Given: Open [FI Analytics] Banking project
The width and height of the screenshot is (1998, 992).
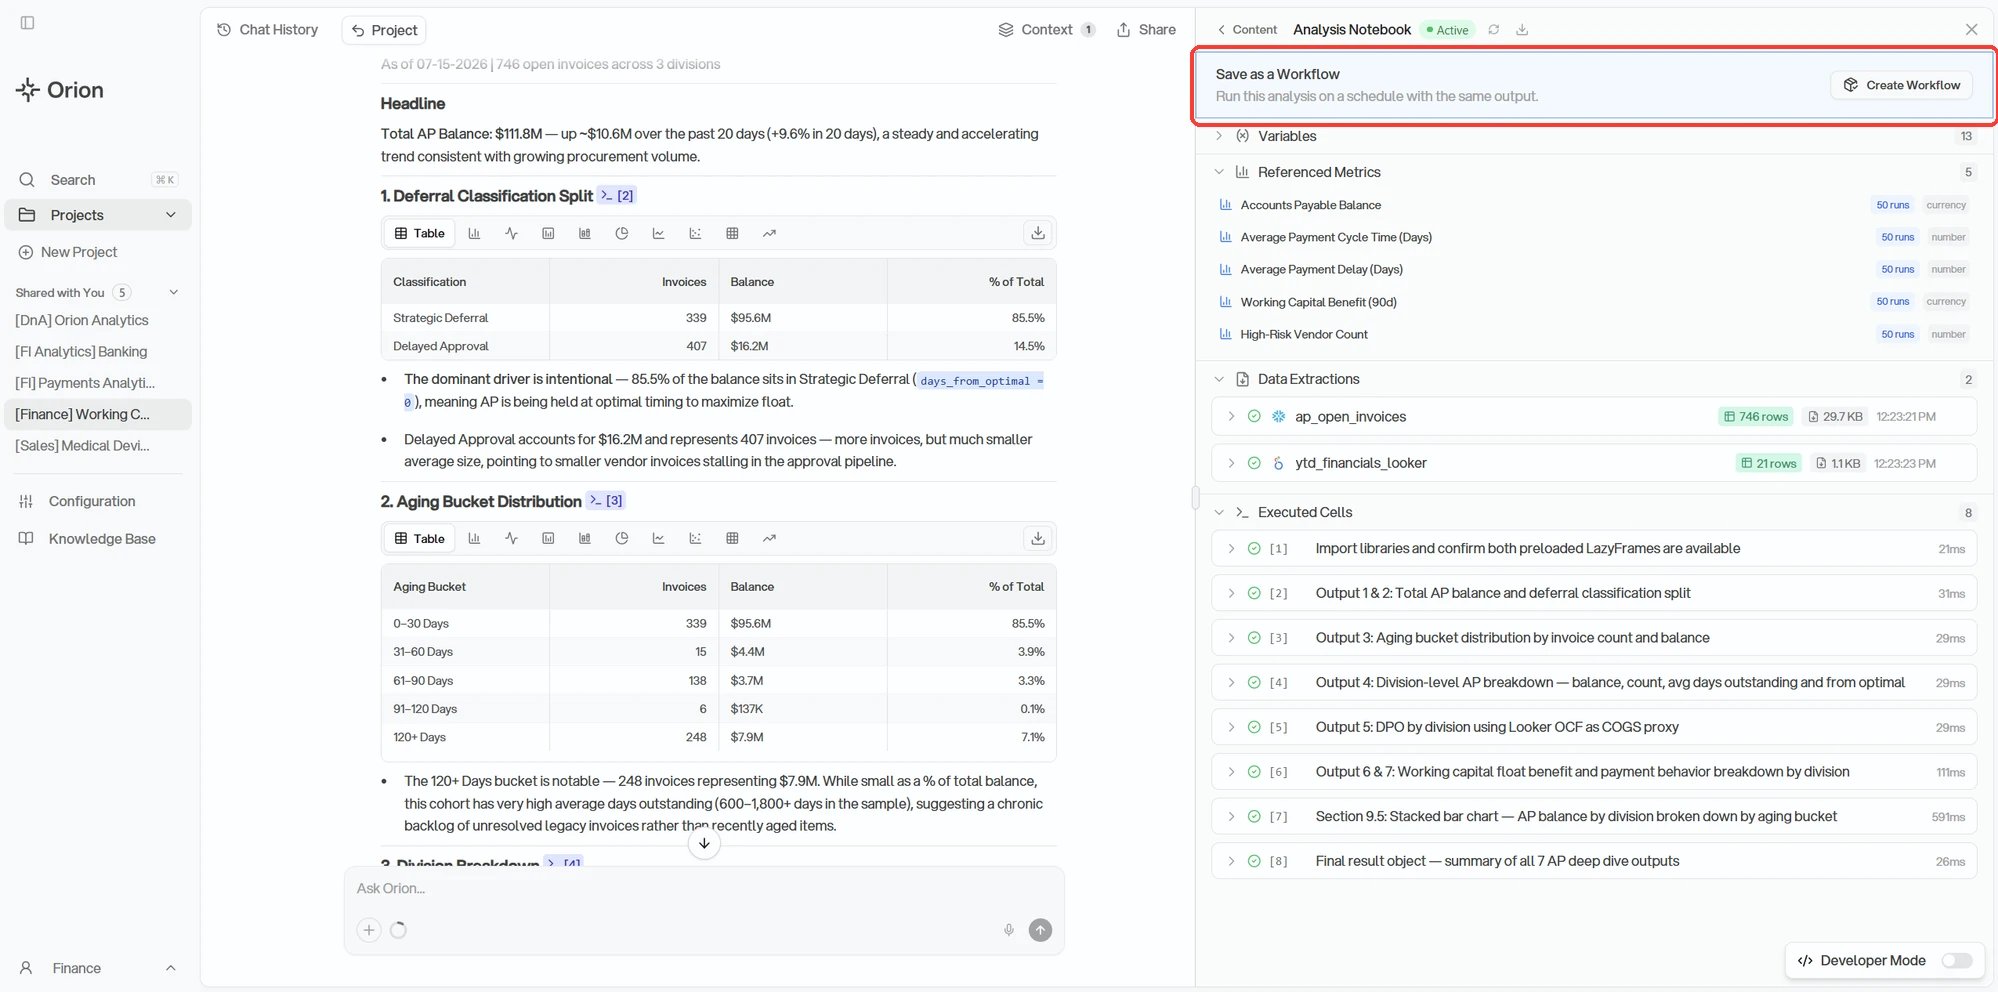Looking at the screenshot, I should click(81, 351).
